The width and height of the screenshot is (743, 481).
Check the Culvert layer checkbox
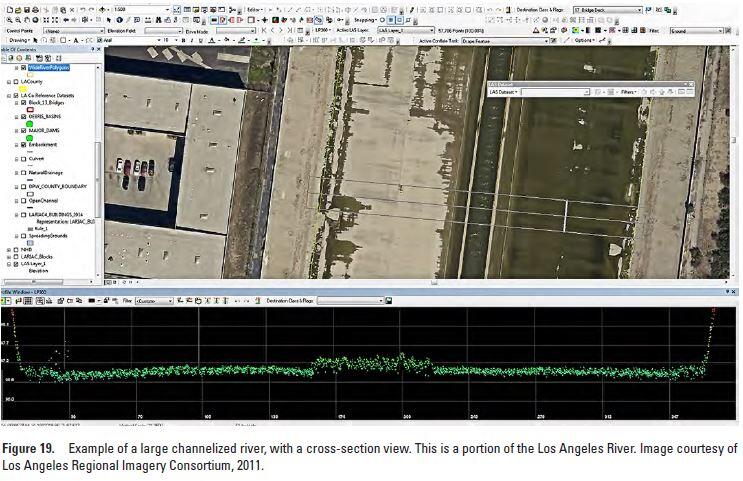[x=23, y=159]
